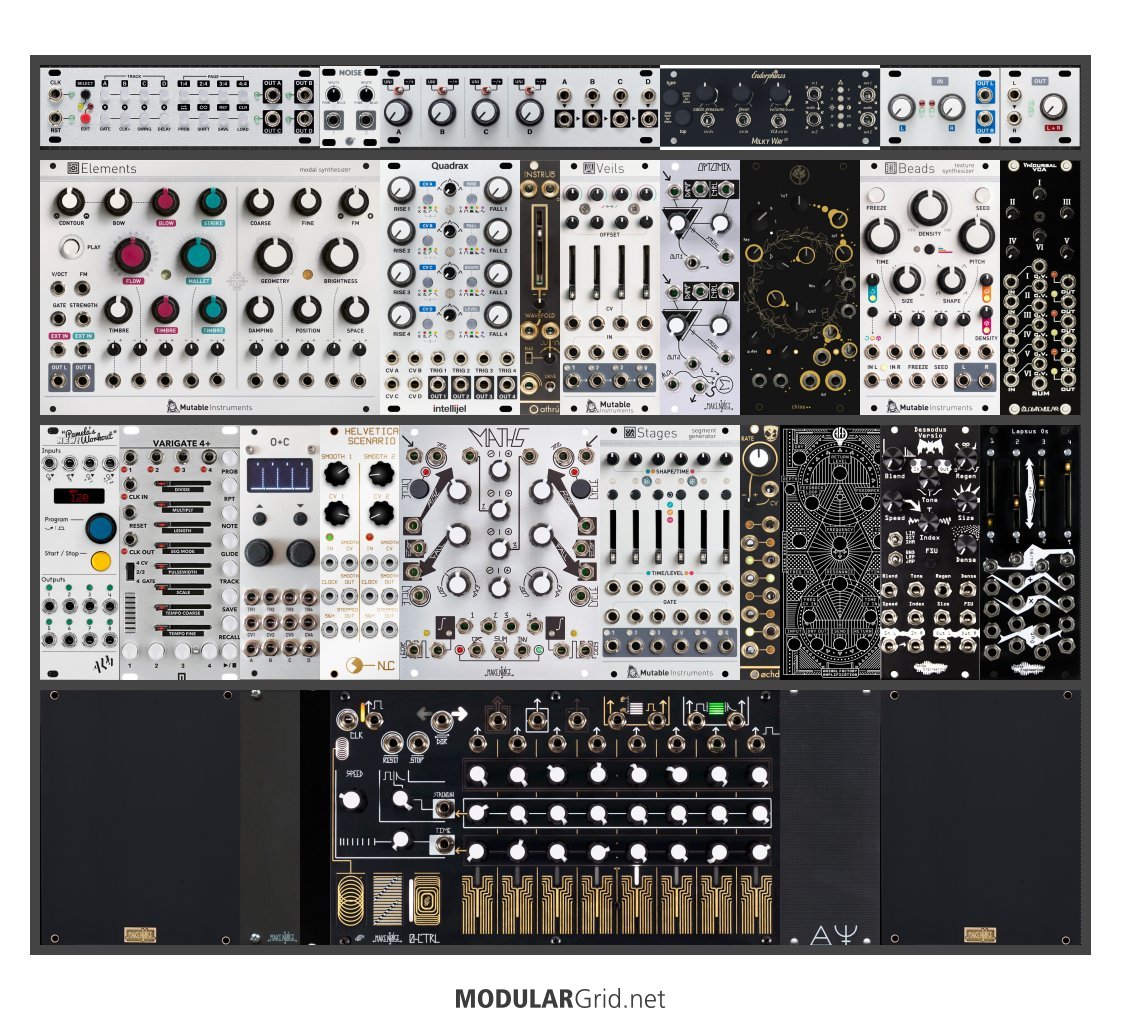This screenshot has width=1121, height=1020.
Task: Click the OUT D jack on the top-left sequencer
Action: [304, 119]
